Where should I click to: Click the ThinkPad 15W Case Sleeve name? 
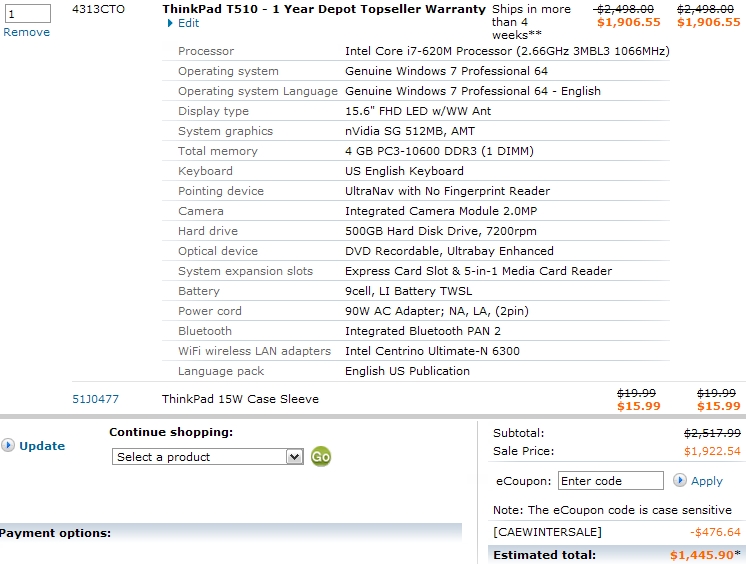pyautogui.click(x=240, y=399)
